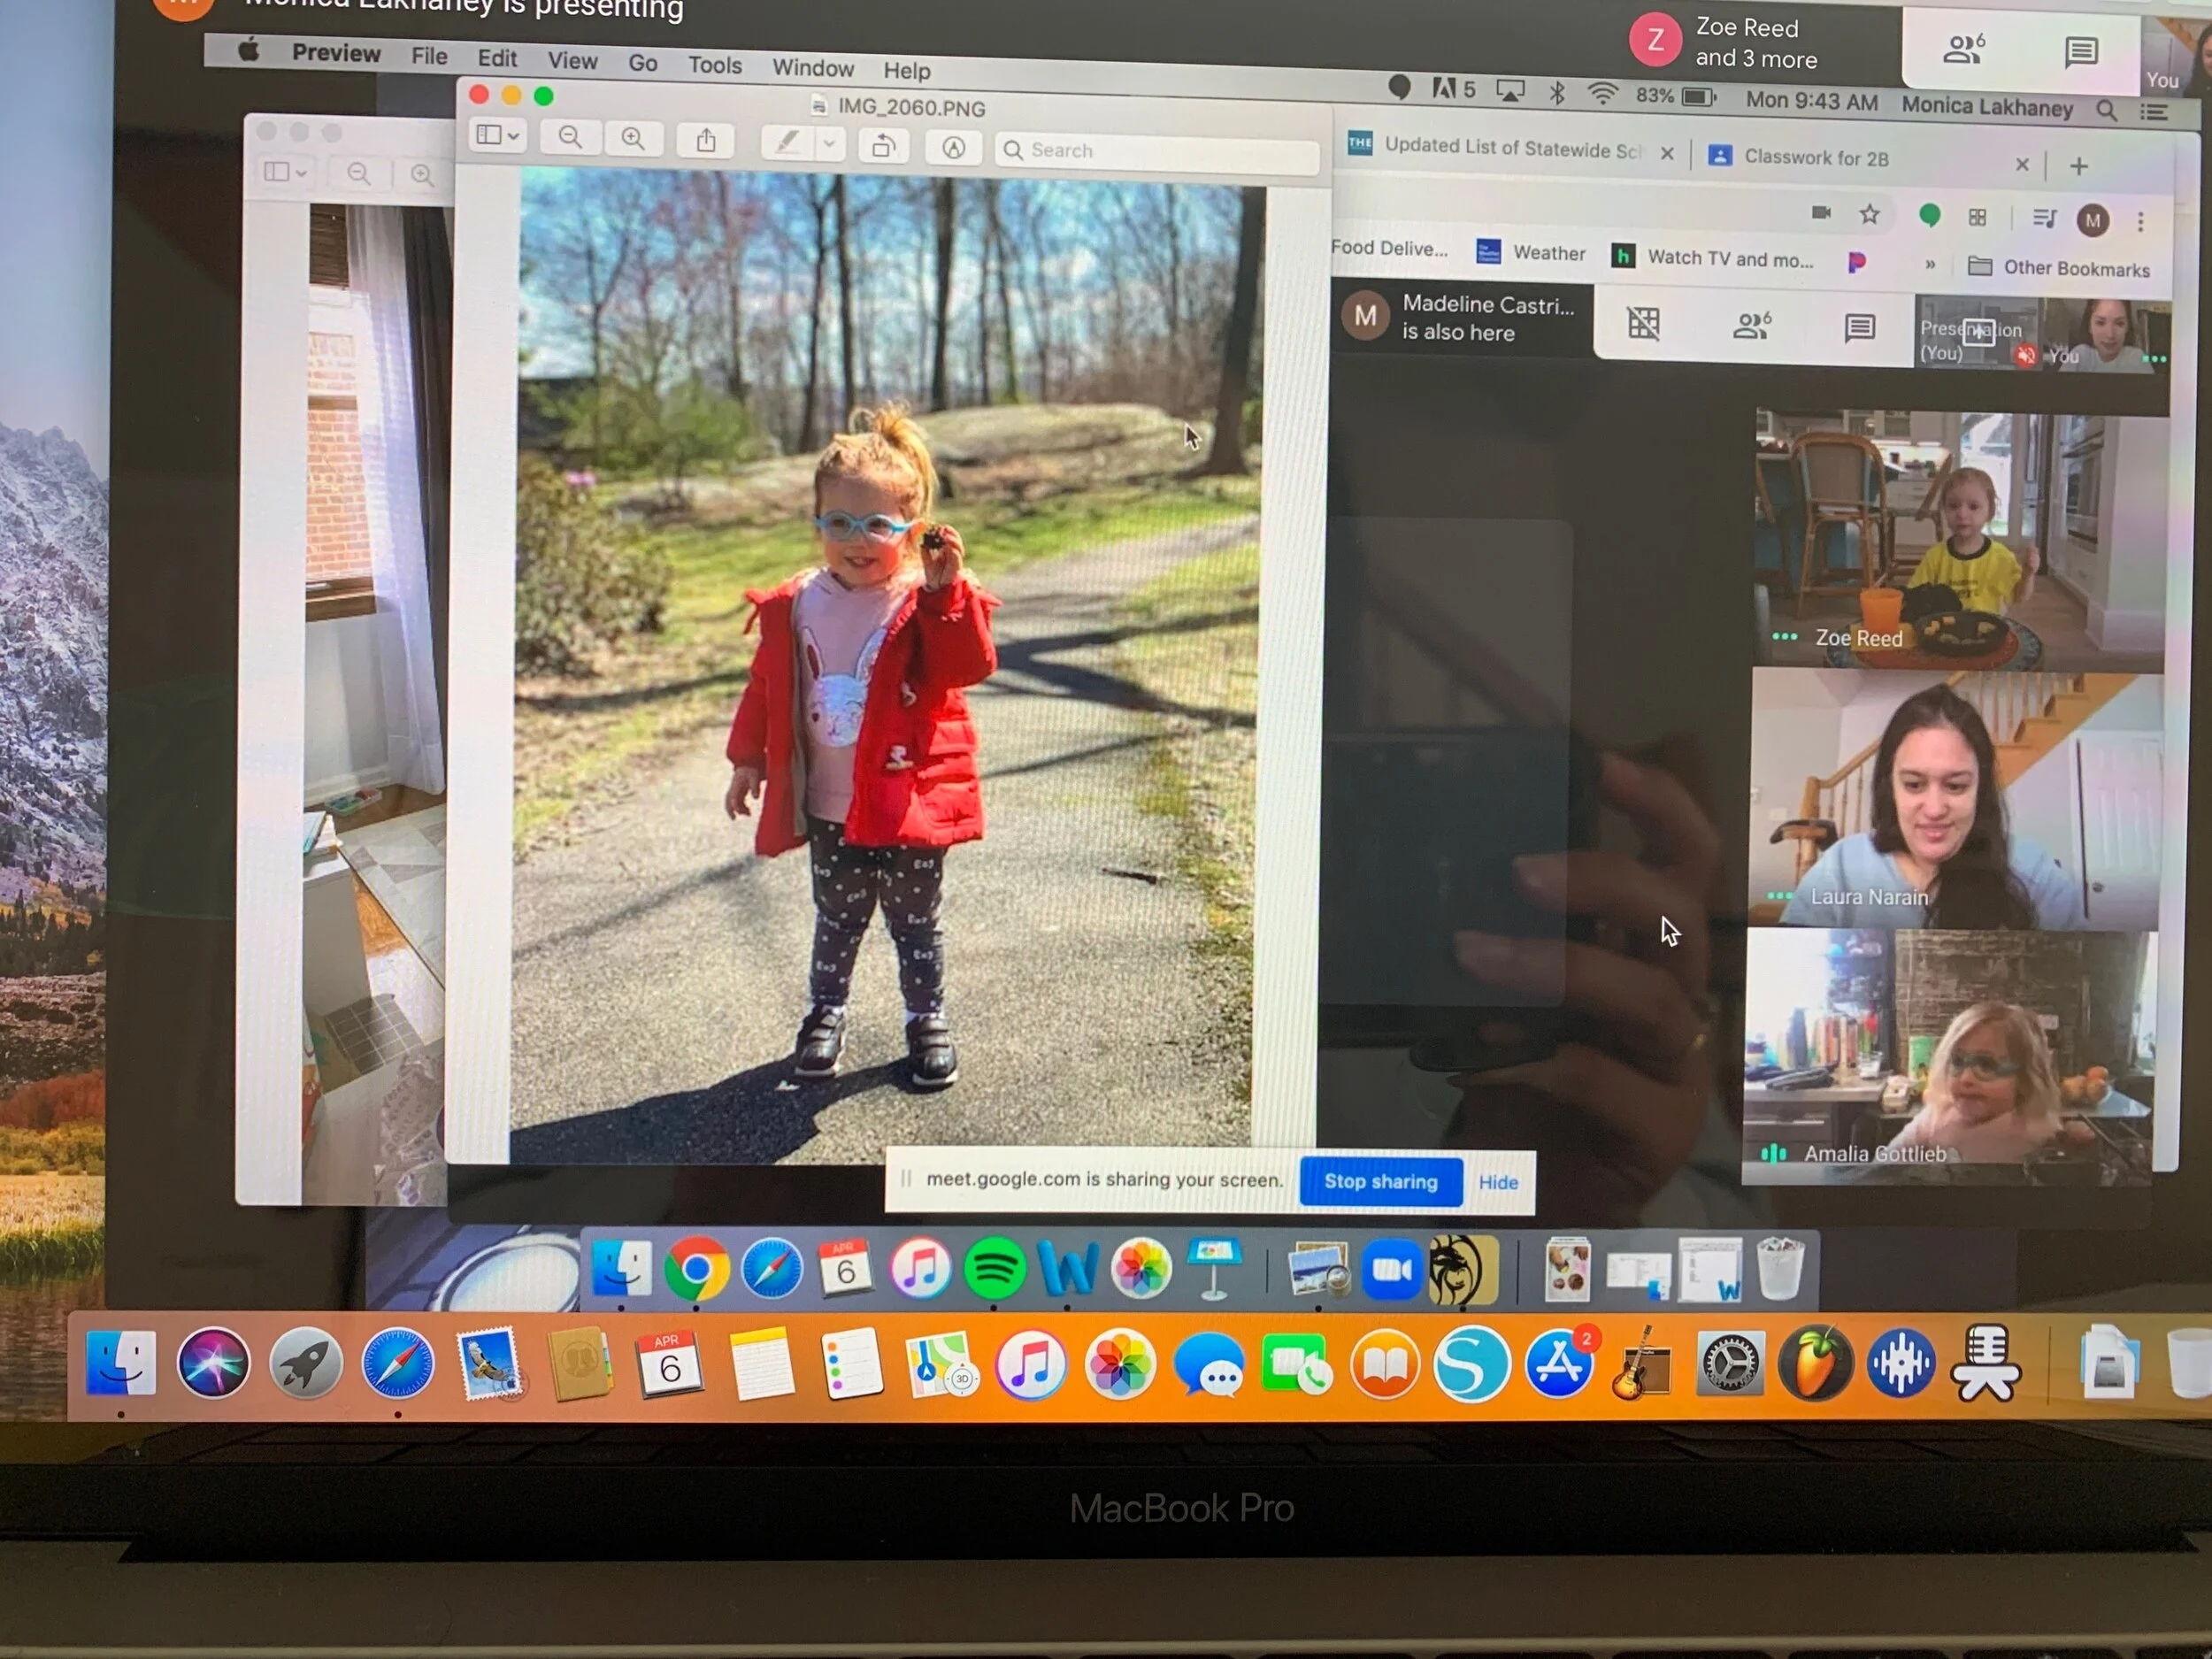Hide the screen sharing notification bar
This screenshot has height=1659, width=2212.
tap(1497, 1183)
